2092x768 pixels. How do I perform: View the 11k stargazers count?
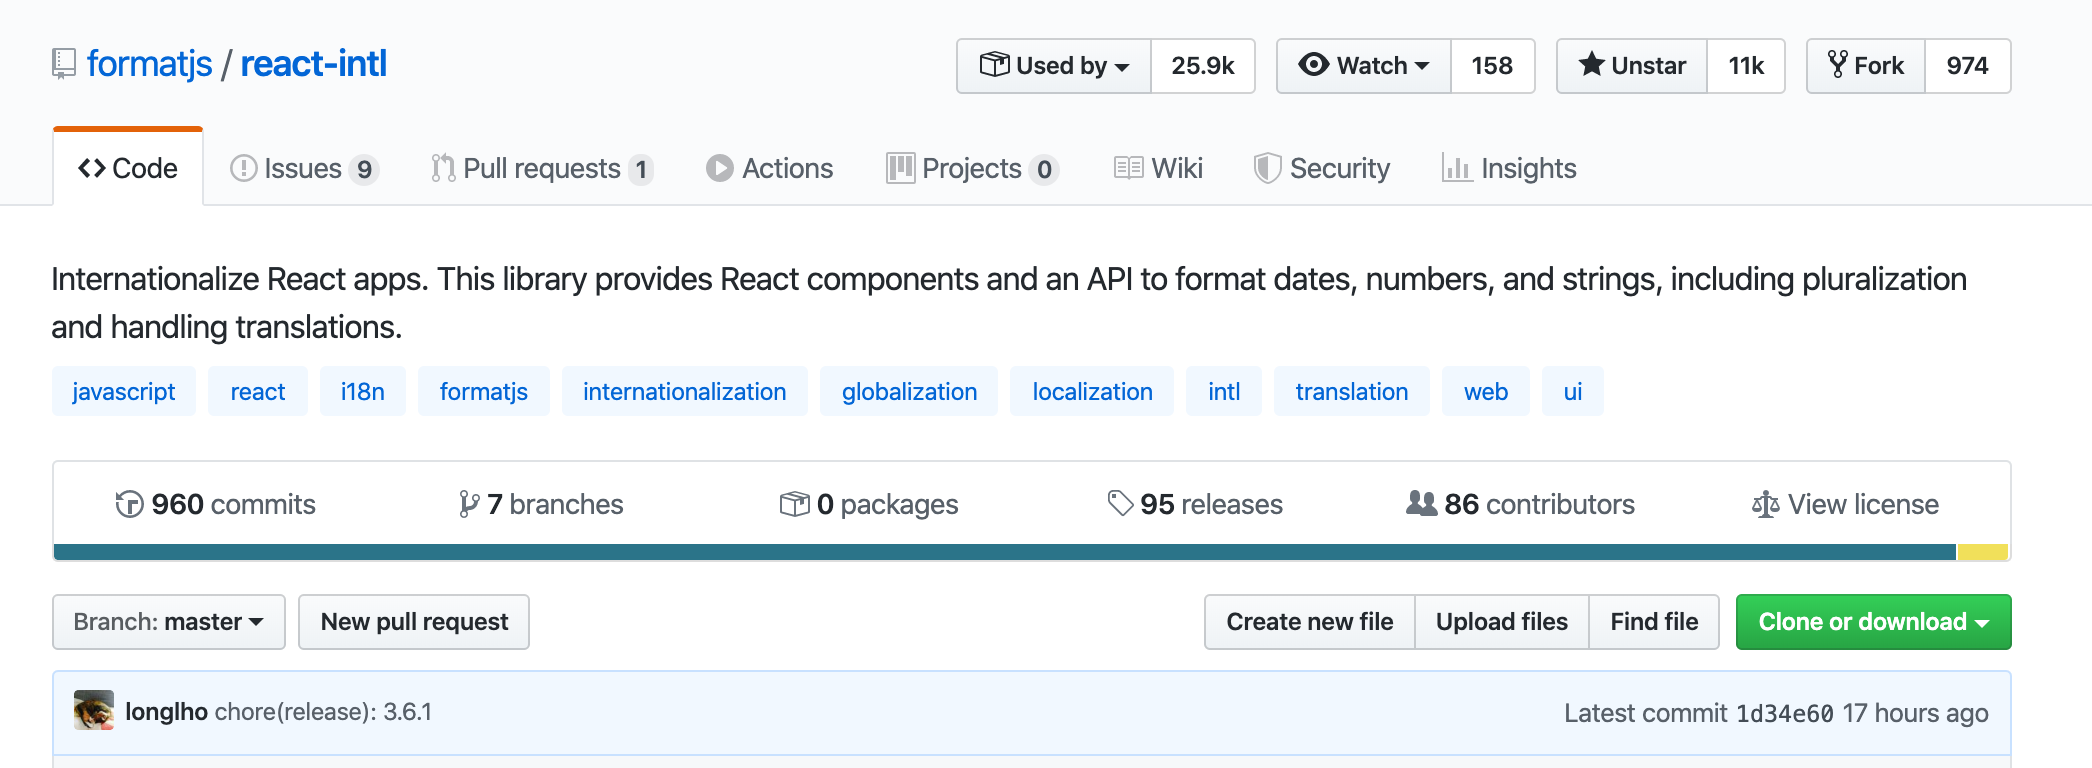[x=1746, y=66]
